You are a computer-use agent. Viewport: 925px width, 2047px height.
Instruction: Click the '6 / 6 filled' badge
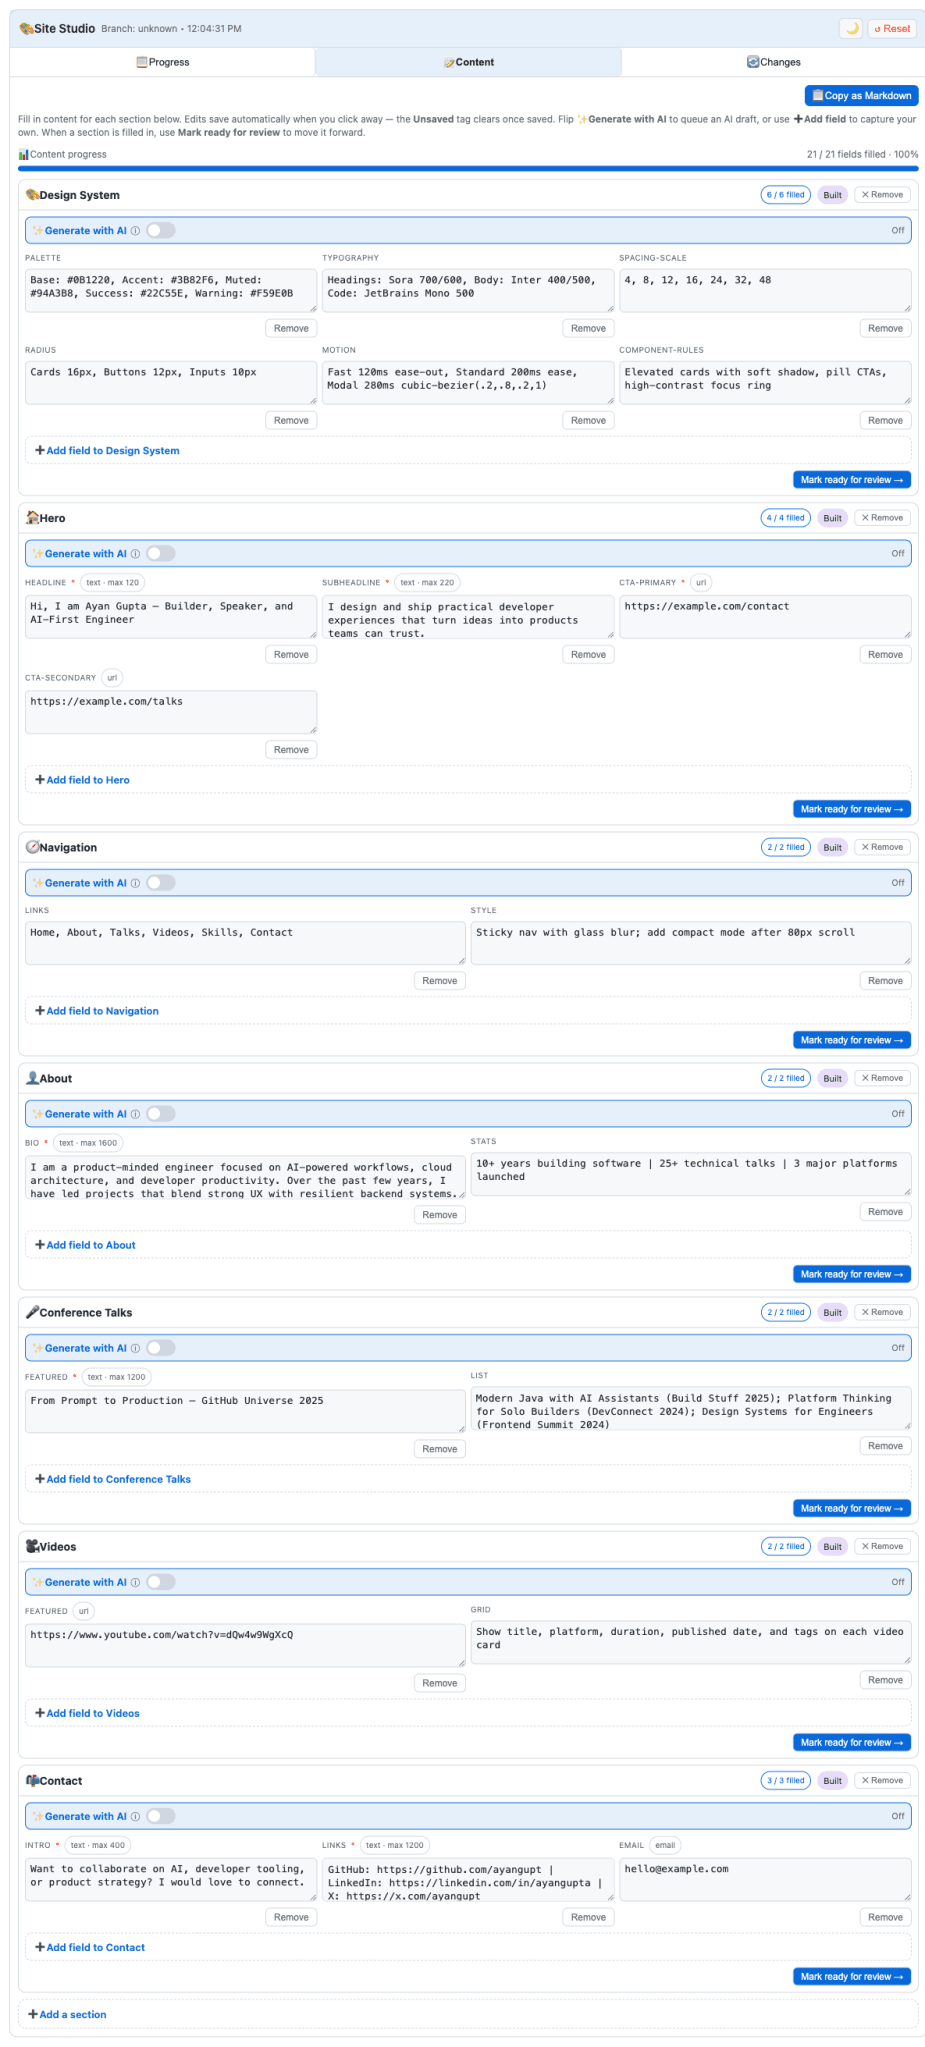pyautogui.click(x=785, y=195)
